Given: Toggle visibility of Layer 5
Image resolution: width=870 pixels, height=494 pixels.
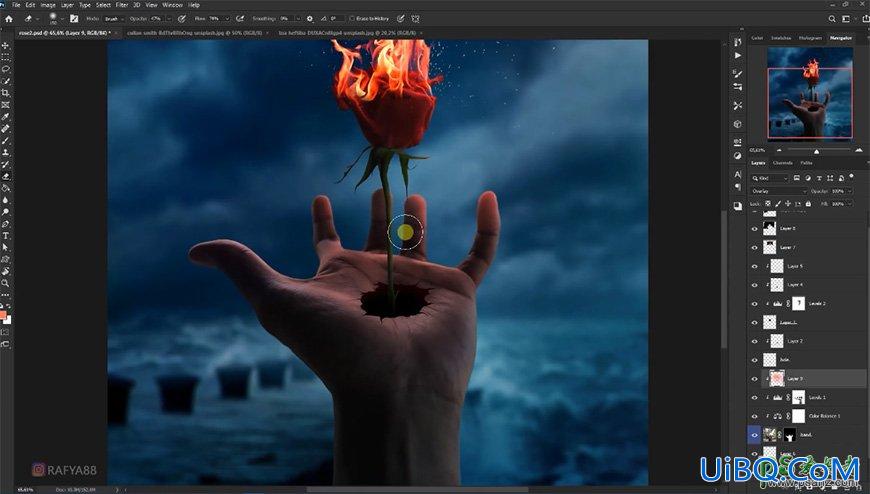Looking at the screenshot, I should coord(754,266).
